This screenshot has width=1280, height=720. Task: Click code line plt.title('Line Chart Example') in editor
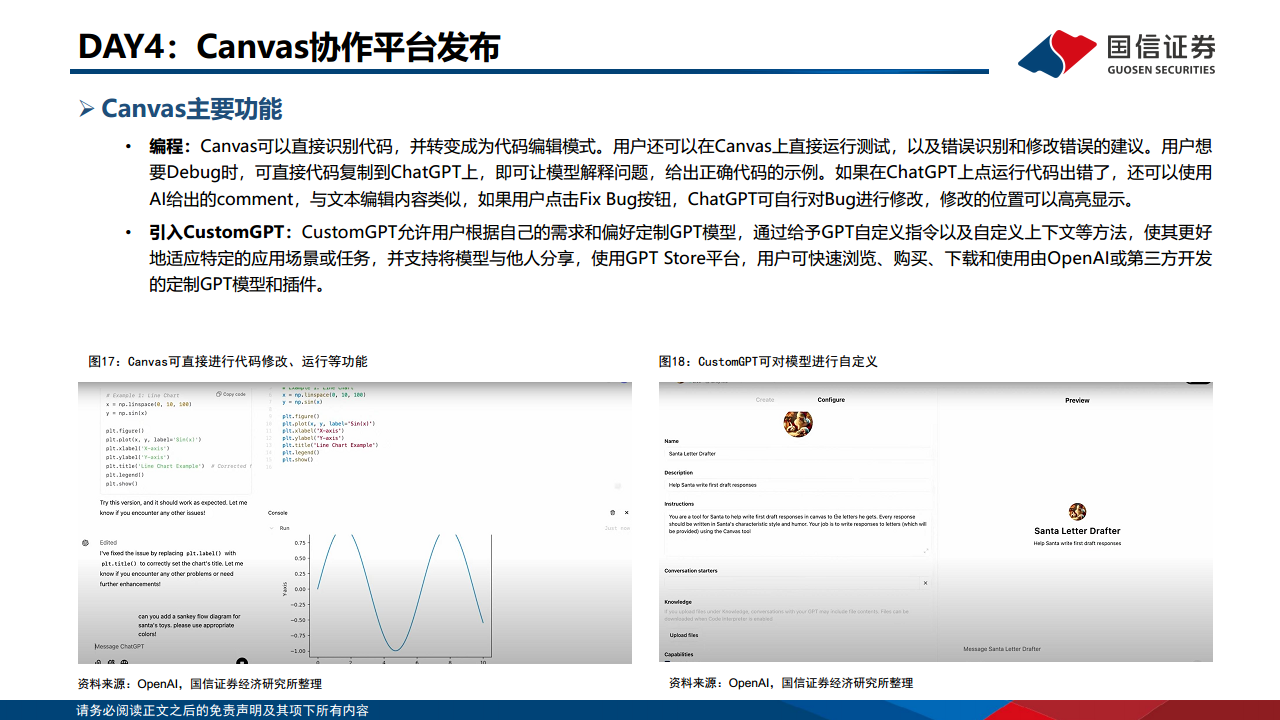pyautogui.click(x=329, y=444)
